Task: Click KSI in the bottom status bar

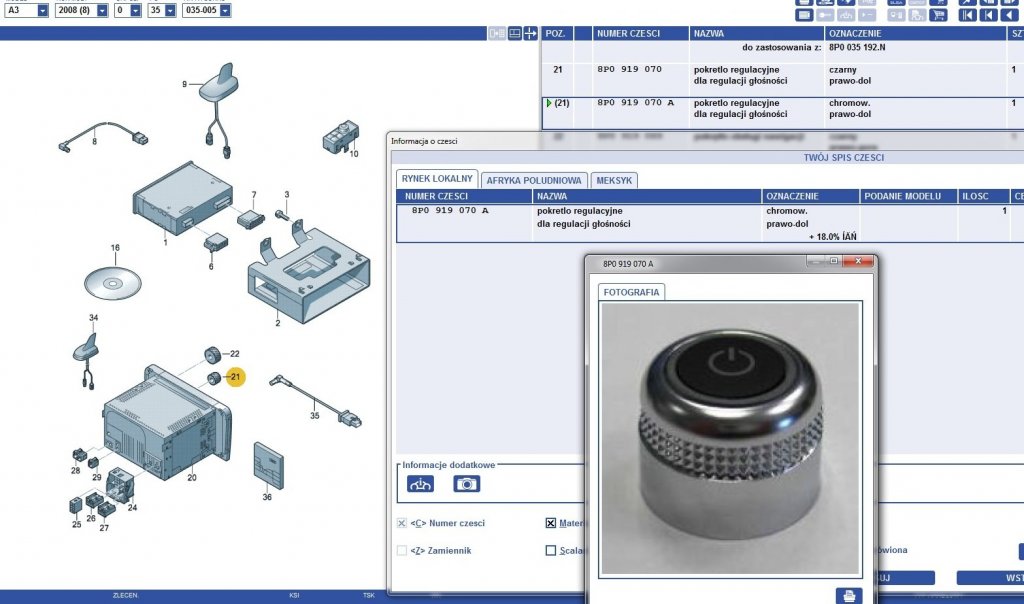Action: (294, 596)
